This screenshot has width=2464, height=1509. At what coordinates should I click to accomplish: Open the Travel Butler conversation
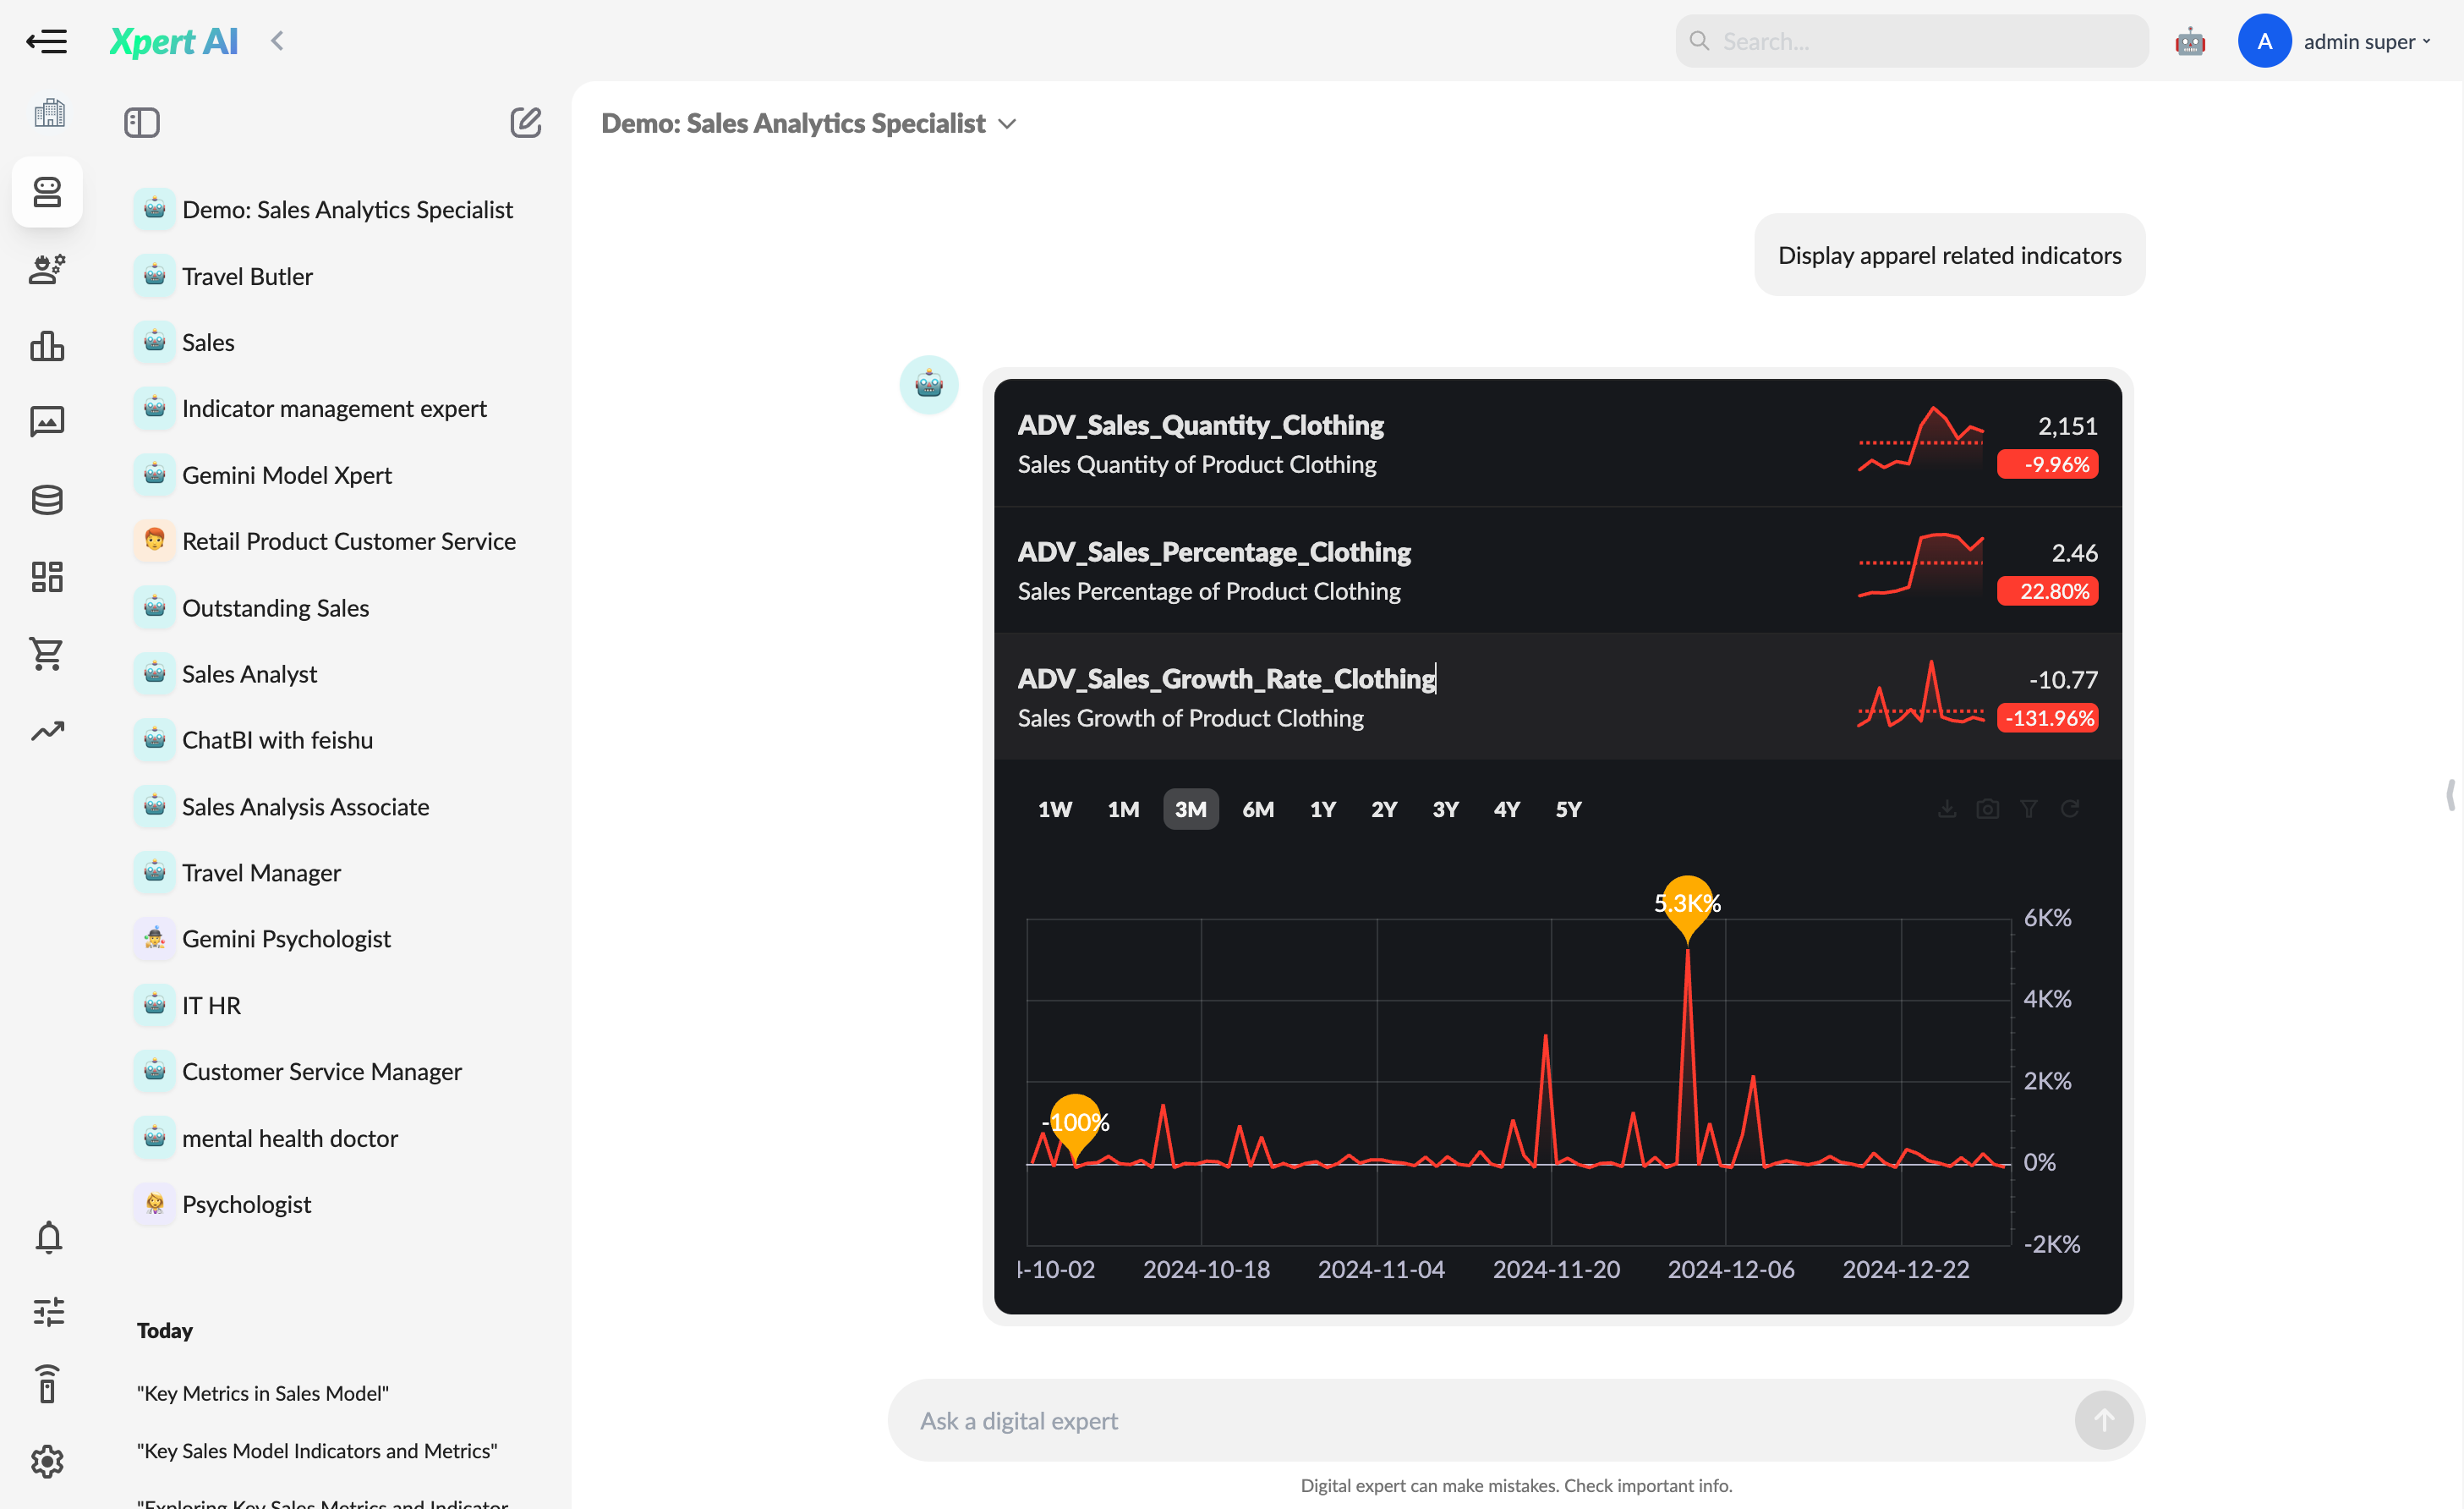(x=246, y=275)
